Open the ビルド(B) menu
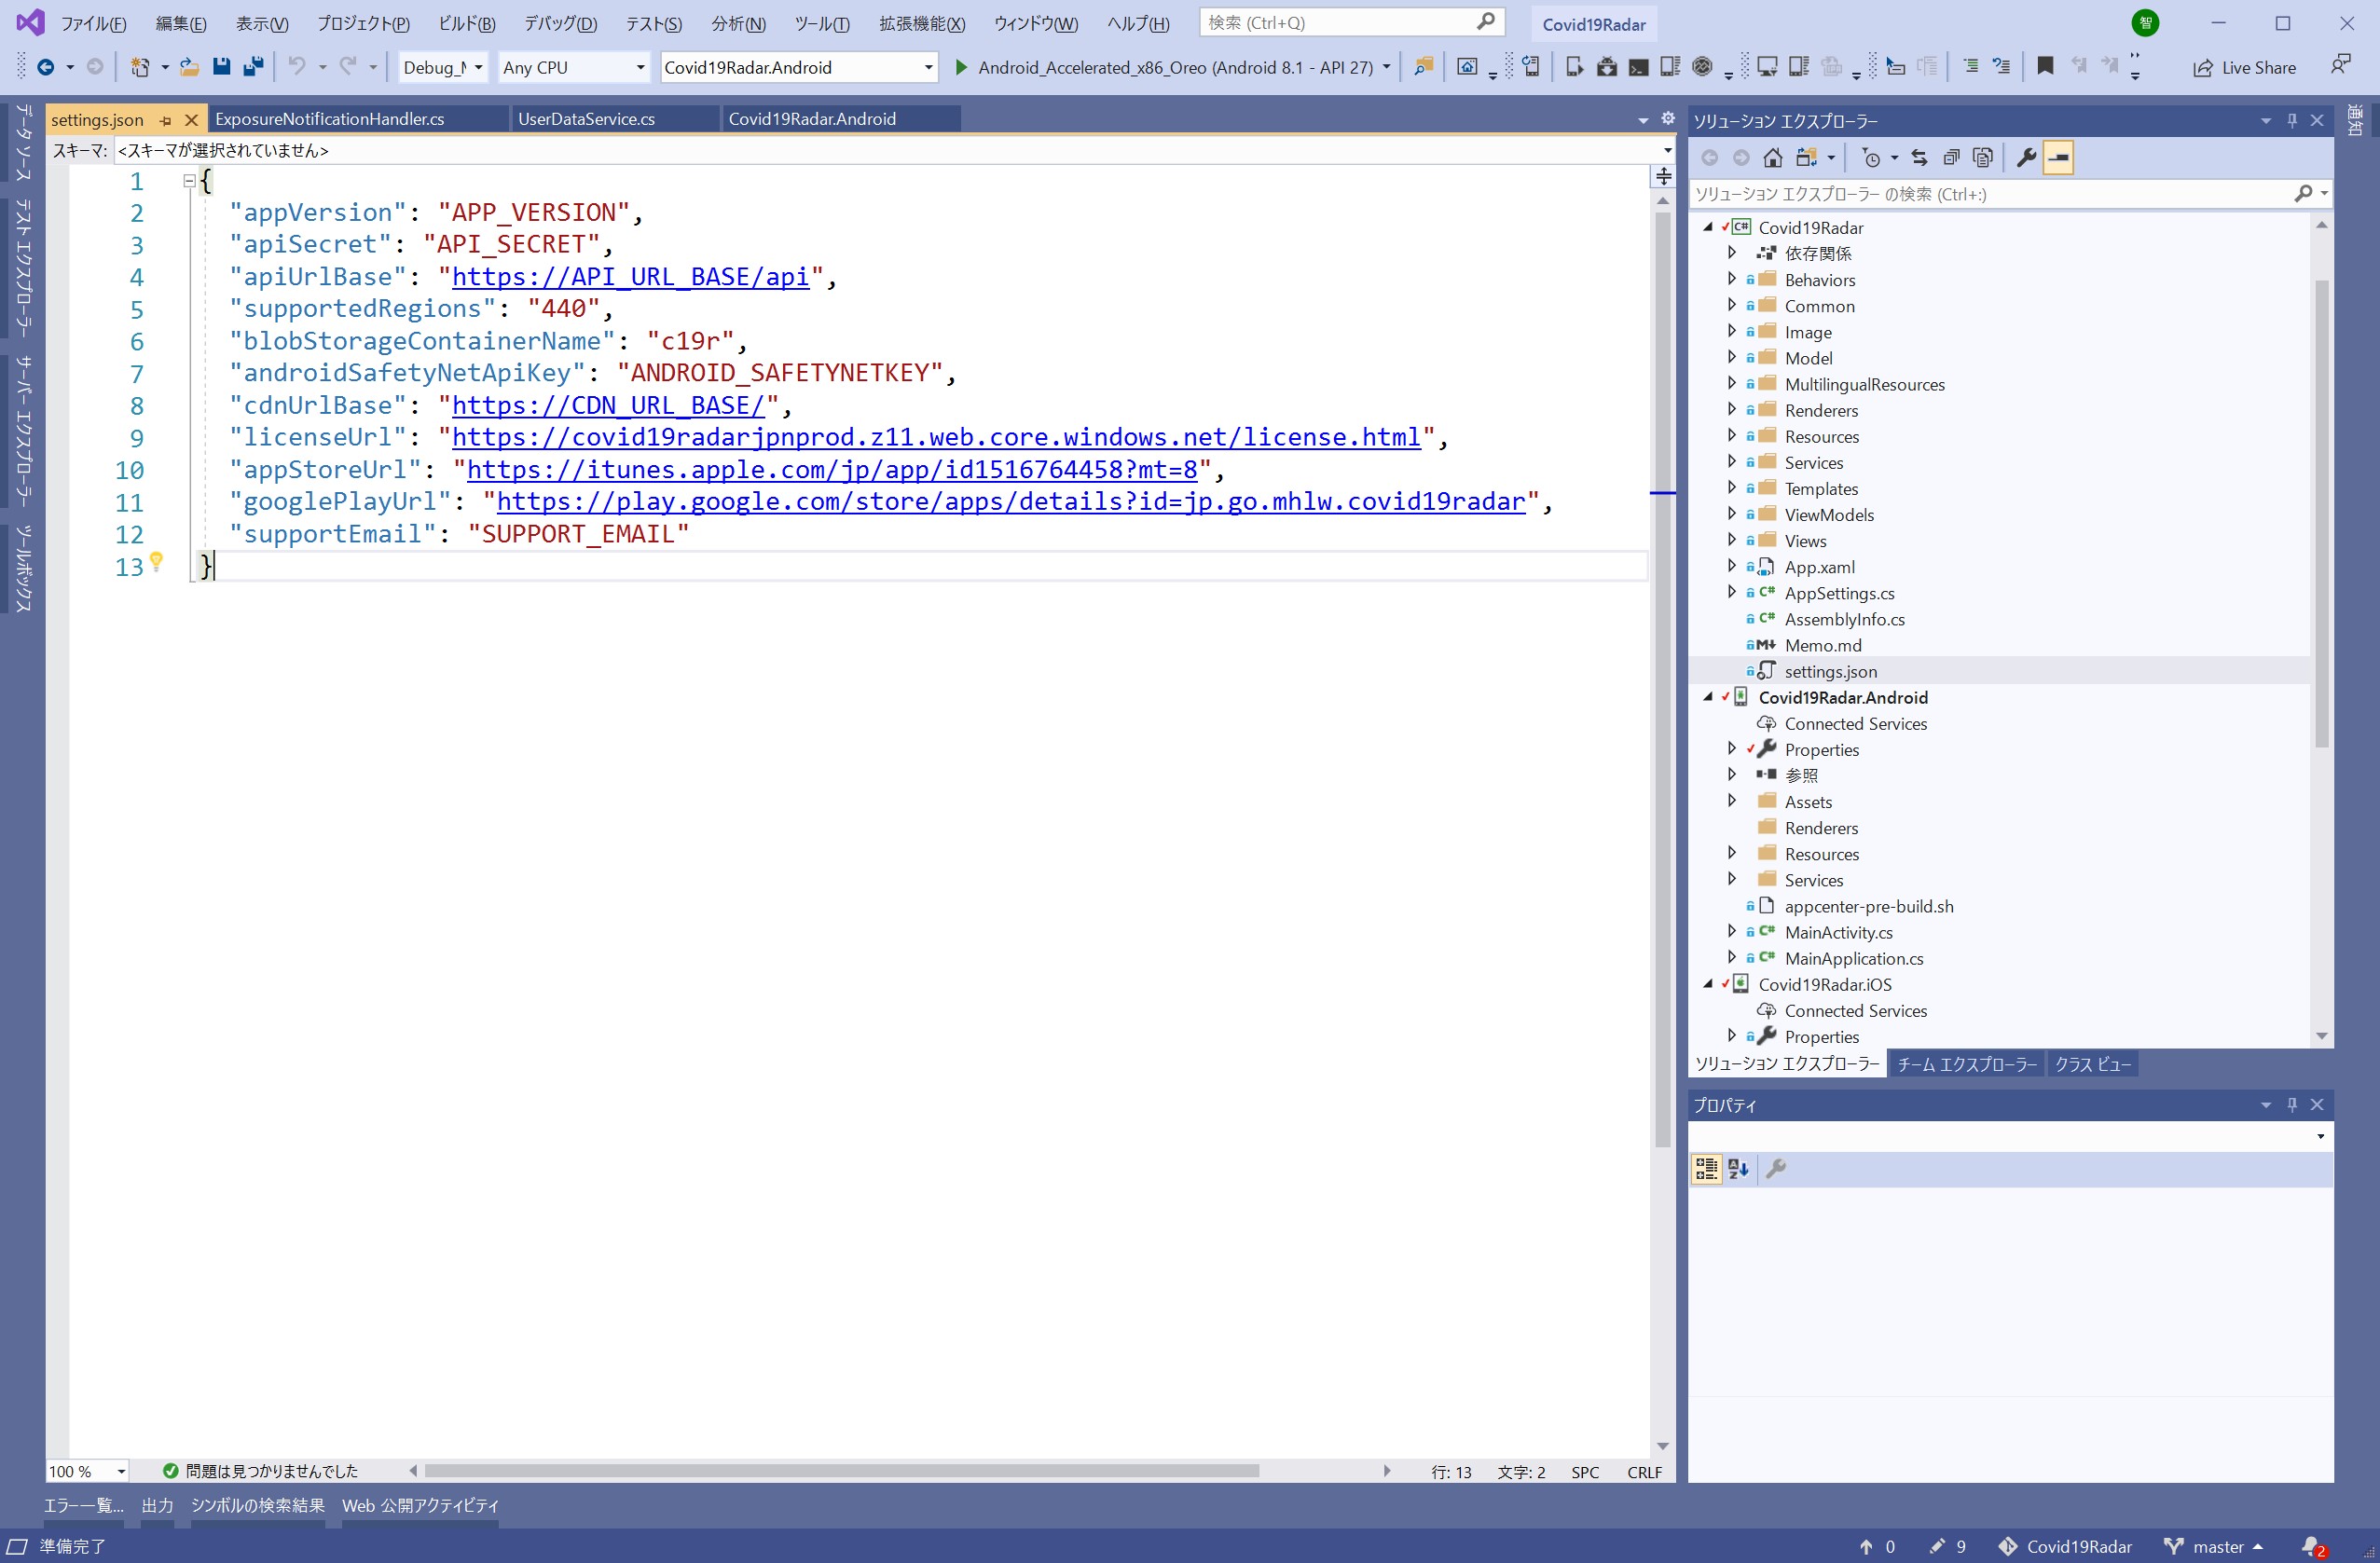 [x=466, y=23]
